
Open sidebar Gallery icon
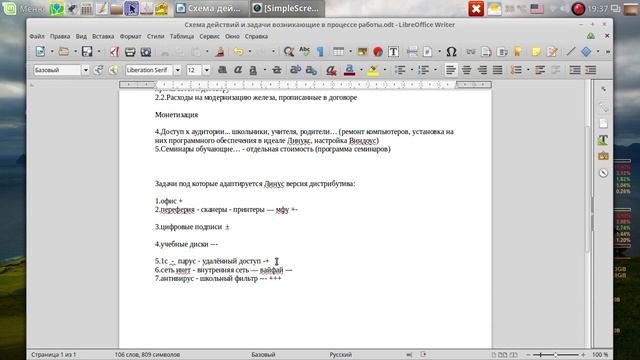point(603,156)
